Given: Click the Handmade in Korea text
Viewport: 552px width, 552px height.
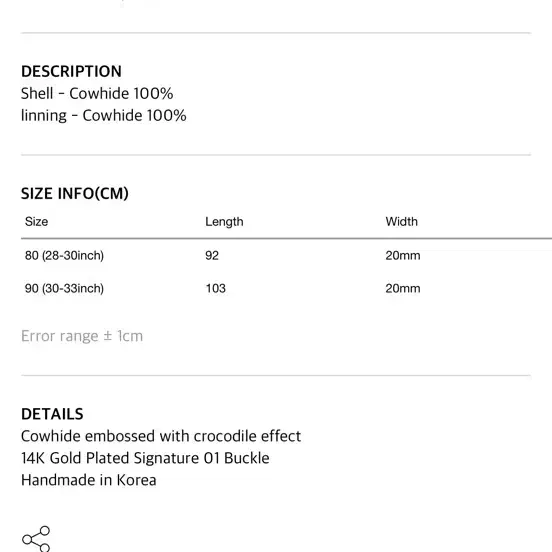Looking at the screenshot, I should (88, 480).
